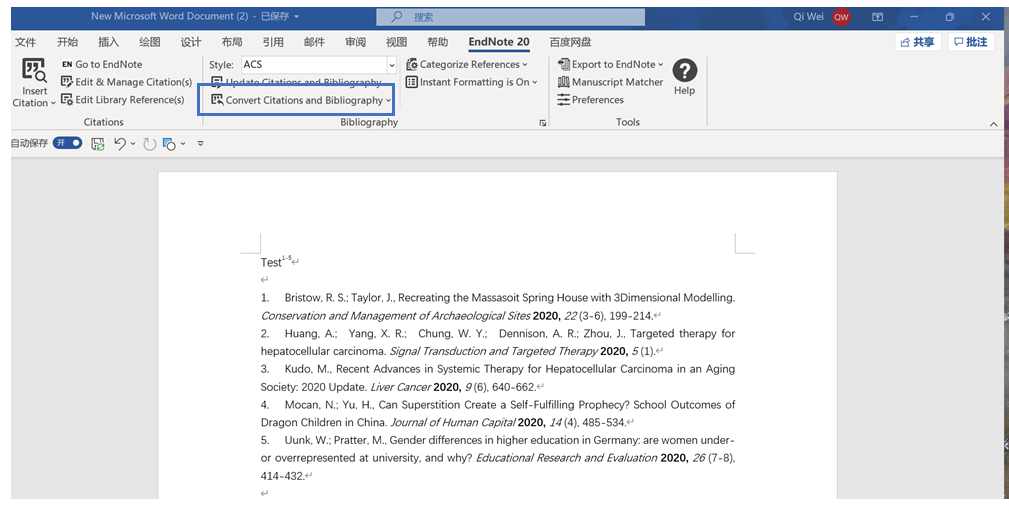Screen dimensions: 1009x523
Task: Click the Save icon in quick access toolbar
Action: [98, 143]
